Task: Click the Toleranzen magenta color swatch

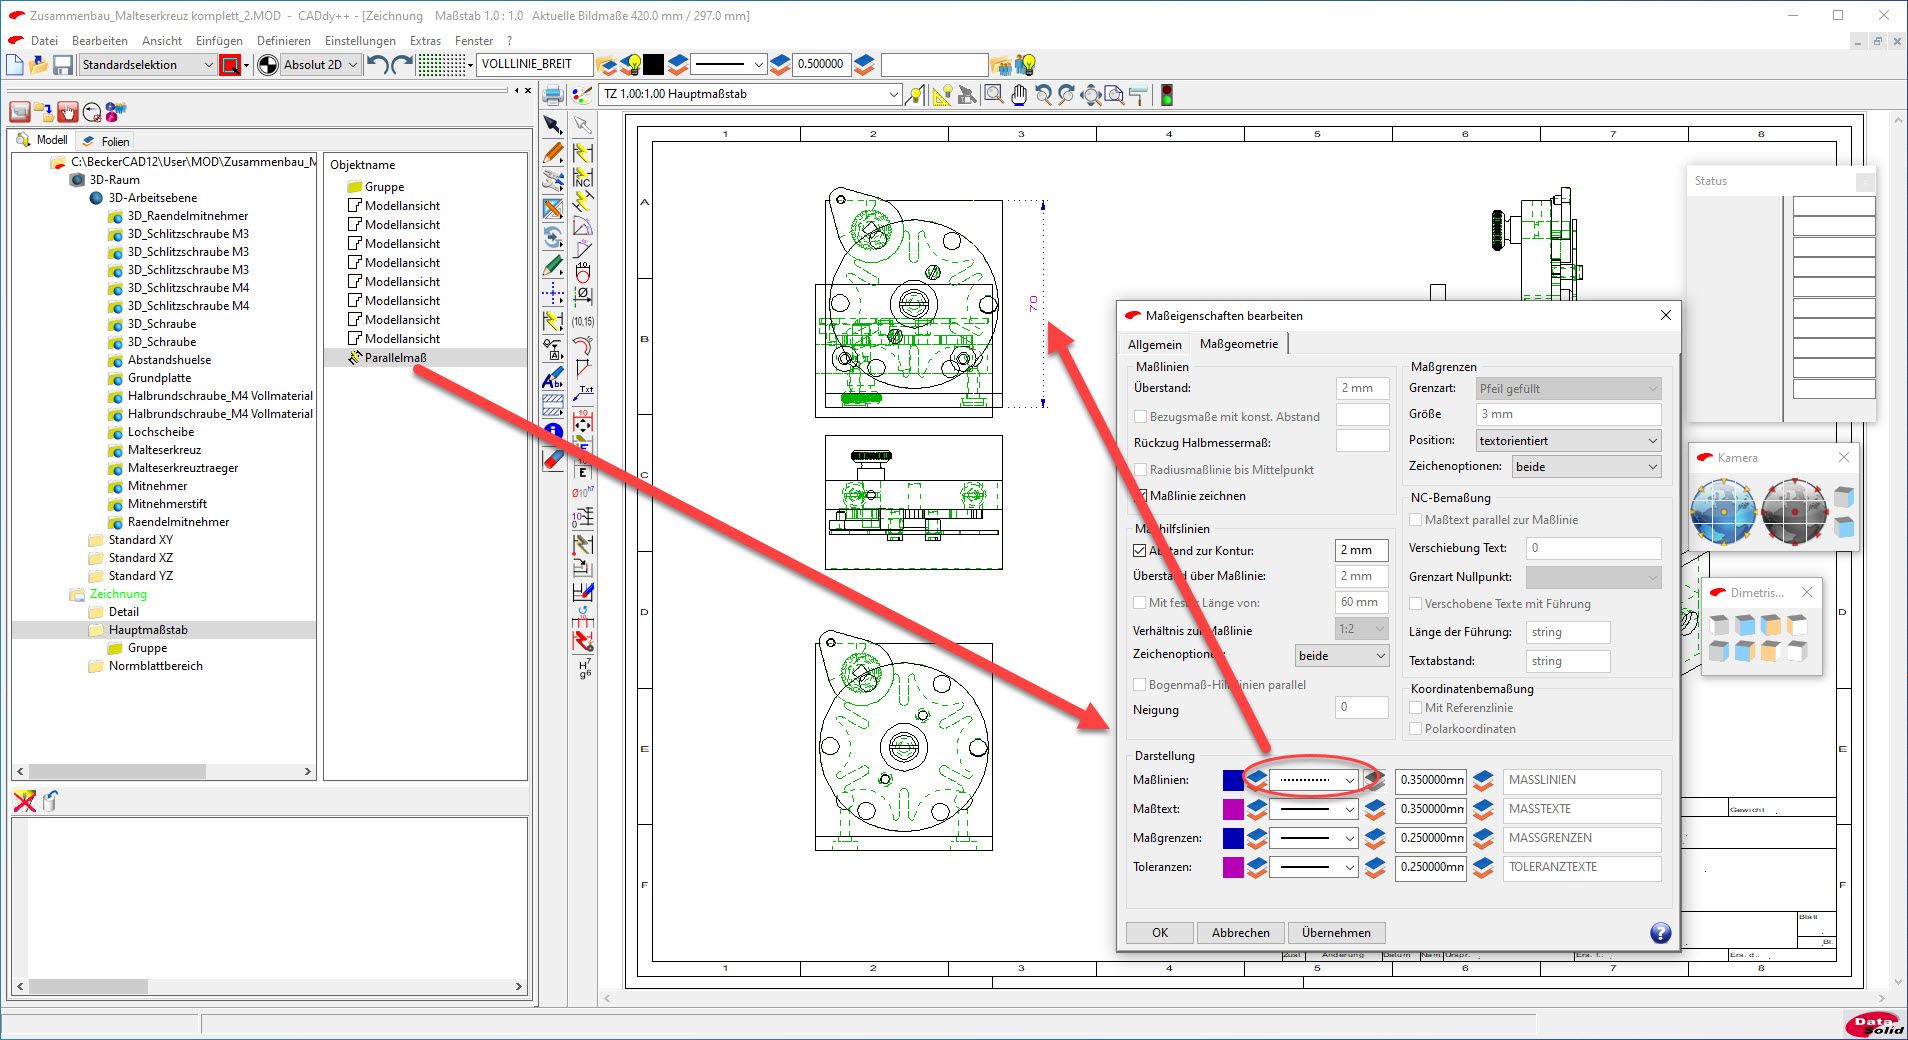Action: (1233, 867)
